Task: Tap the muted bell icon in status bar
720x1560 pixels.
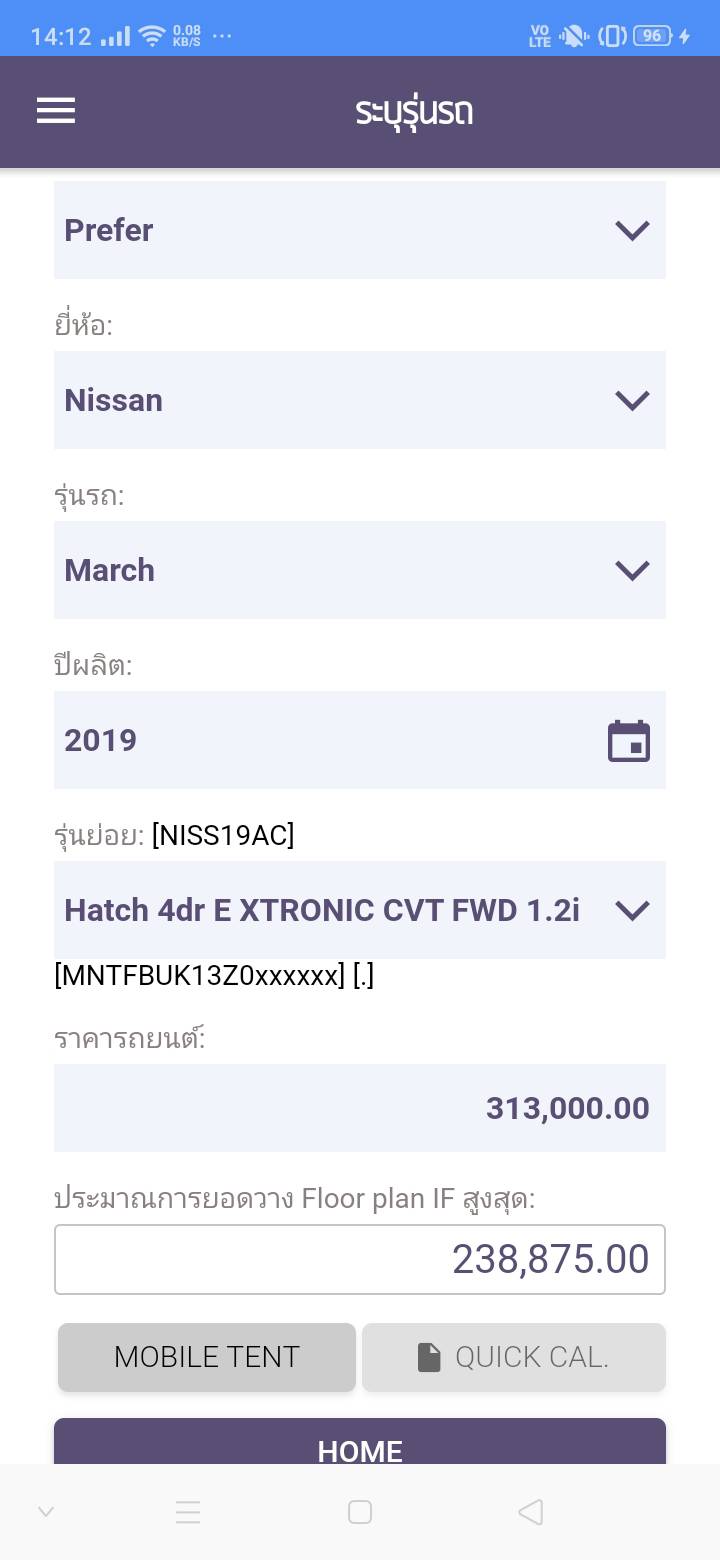Action: tap(574, 37)
